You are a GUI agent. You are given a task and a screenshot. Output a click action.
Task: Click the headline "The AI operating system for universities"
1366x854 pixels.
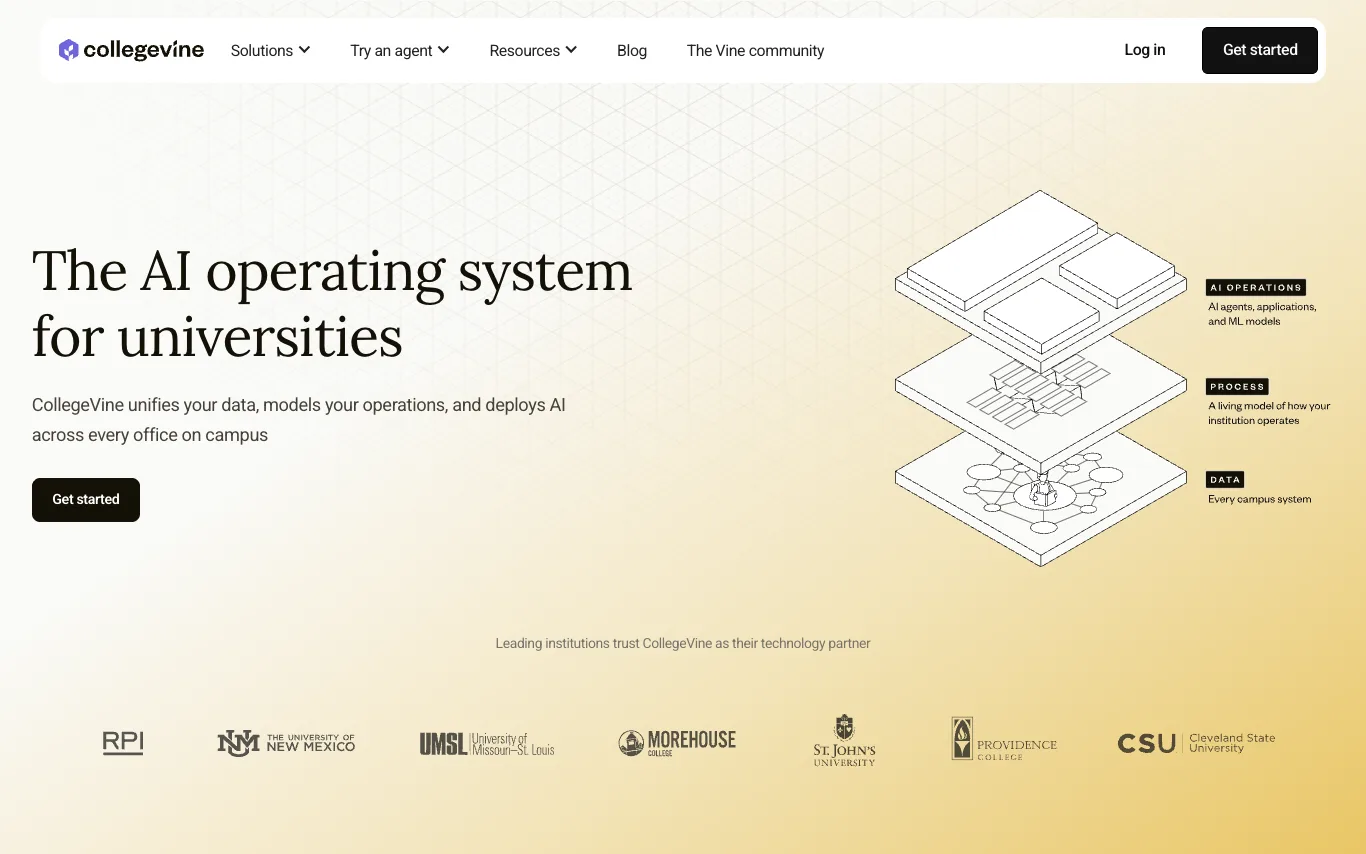(x=332, y=304)
